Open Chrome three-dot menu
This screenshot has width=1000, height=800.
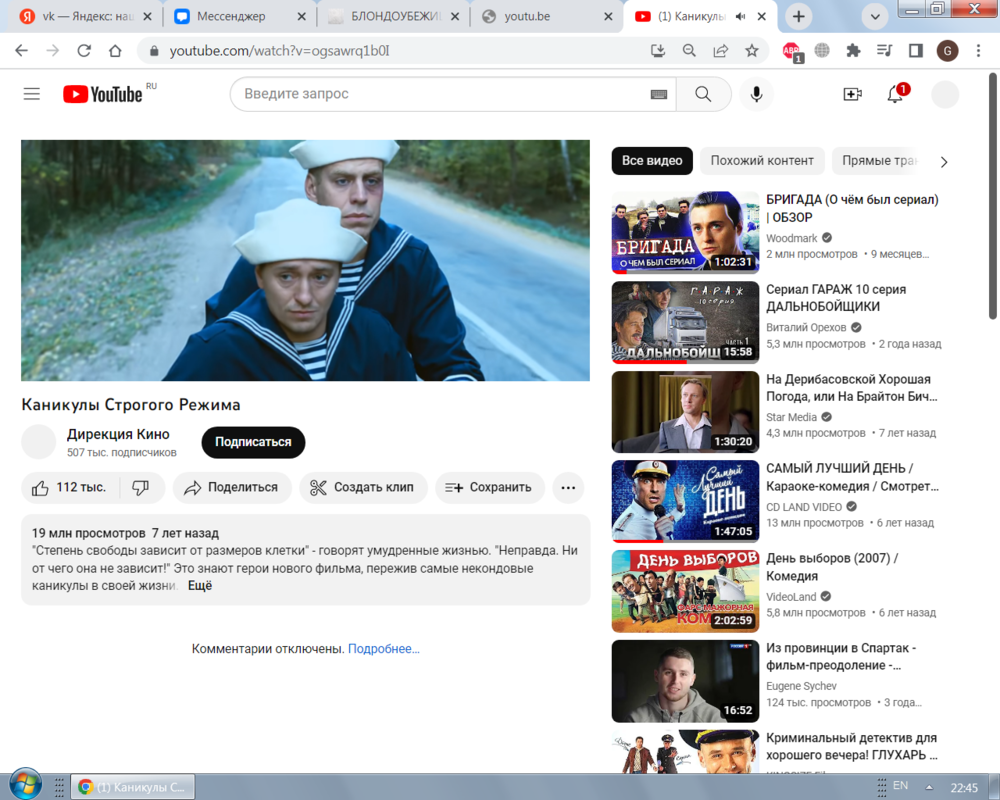tap(978, 51)
